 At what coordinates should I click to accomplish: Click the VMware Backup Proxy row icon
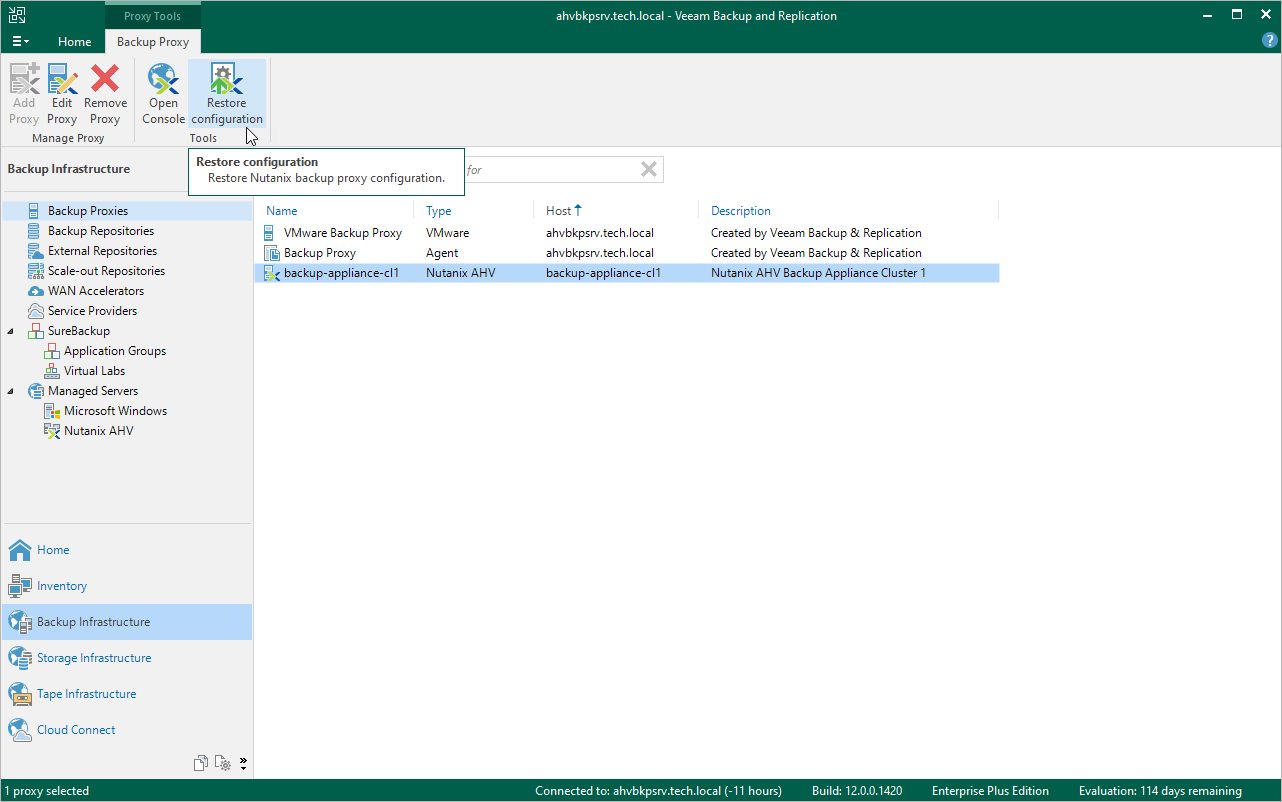(x=268, y=233)
